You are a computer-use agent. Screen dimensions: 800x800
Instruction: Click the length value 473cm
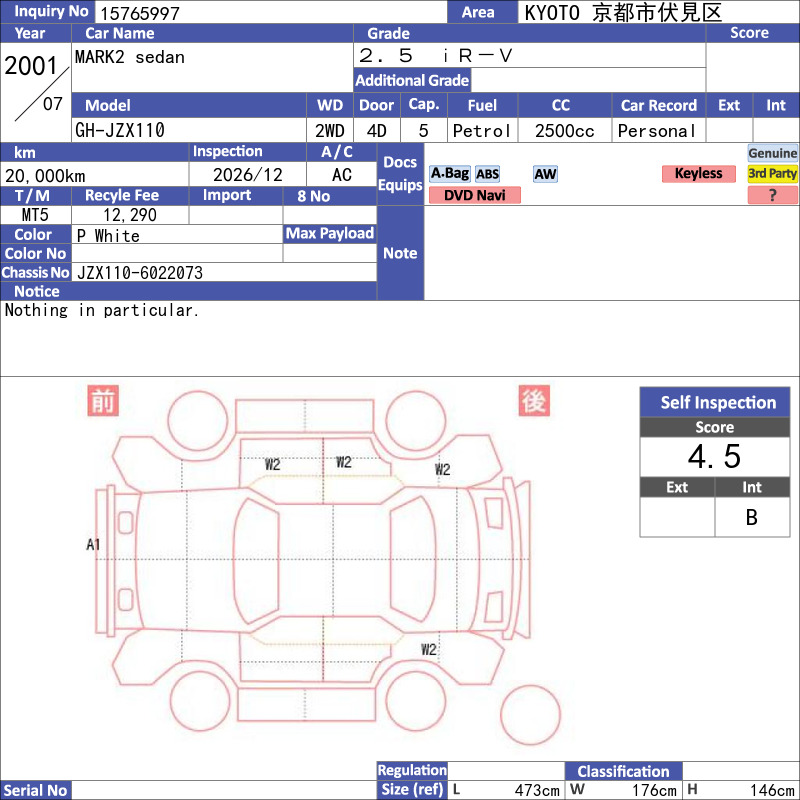tap(537, 790)
